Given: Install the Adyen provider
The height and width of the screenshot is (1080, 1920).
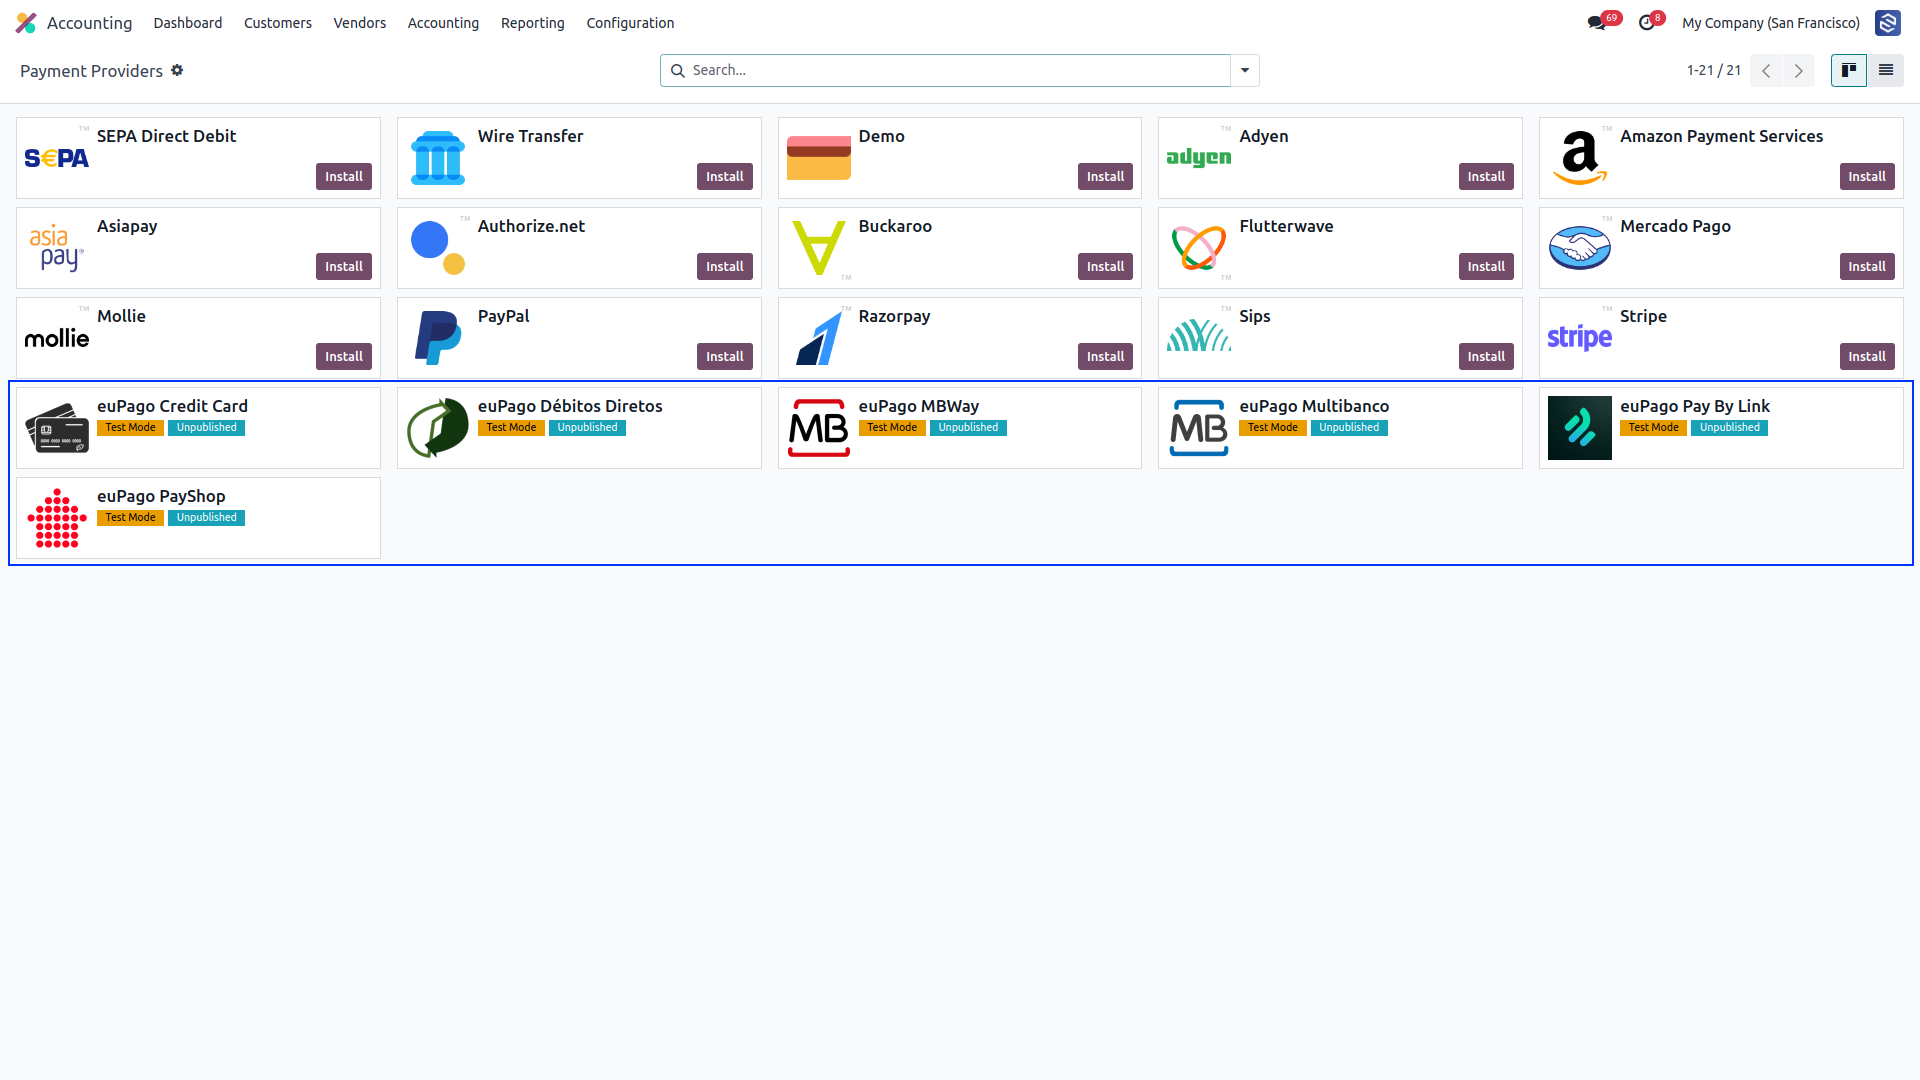Looking at the screenshot, I should [1486, 177].
